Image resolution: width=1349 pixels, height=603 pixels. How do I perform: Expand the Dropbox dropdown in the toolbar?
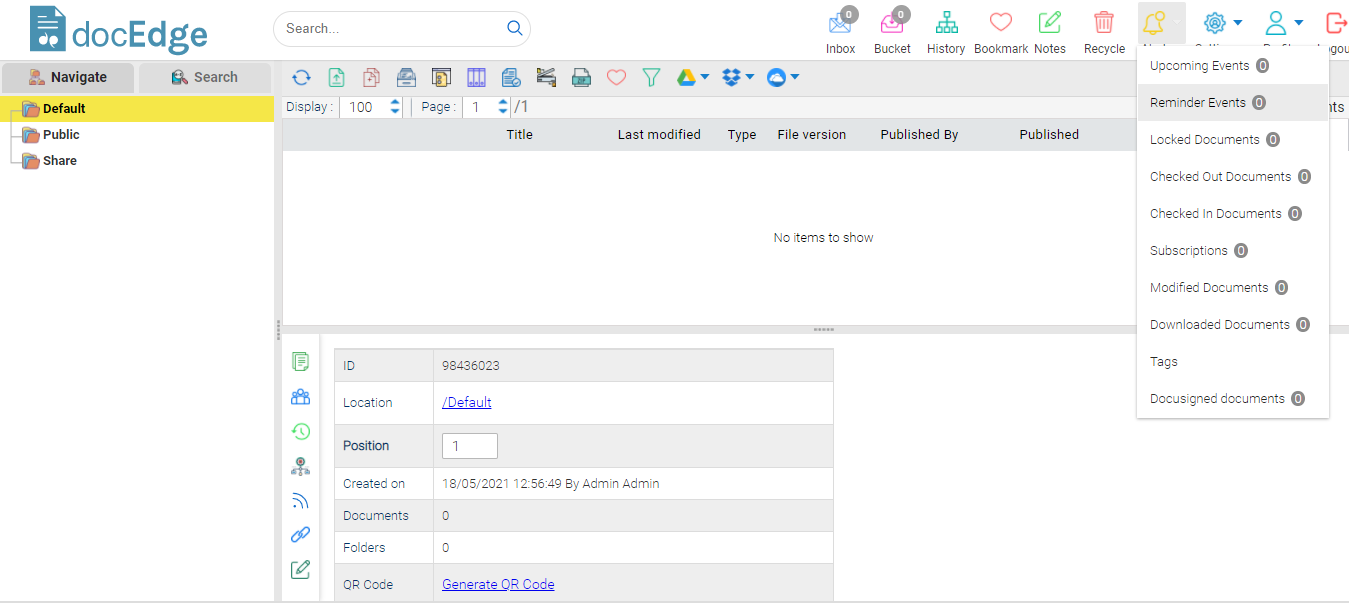pyautogui.click(x=737, y=77)
